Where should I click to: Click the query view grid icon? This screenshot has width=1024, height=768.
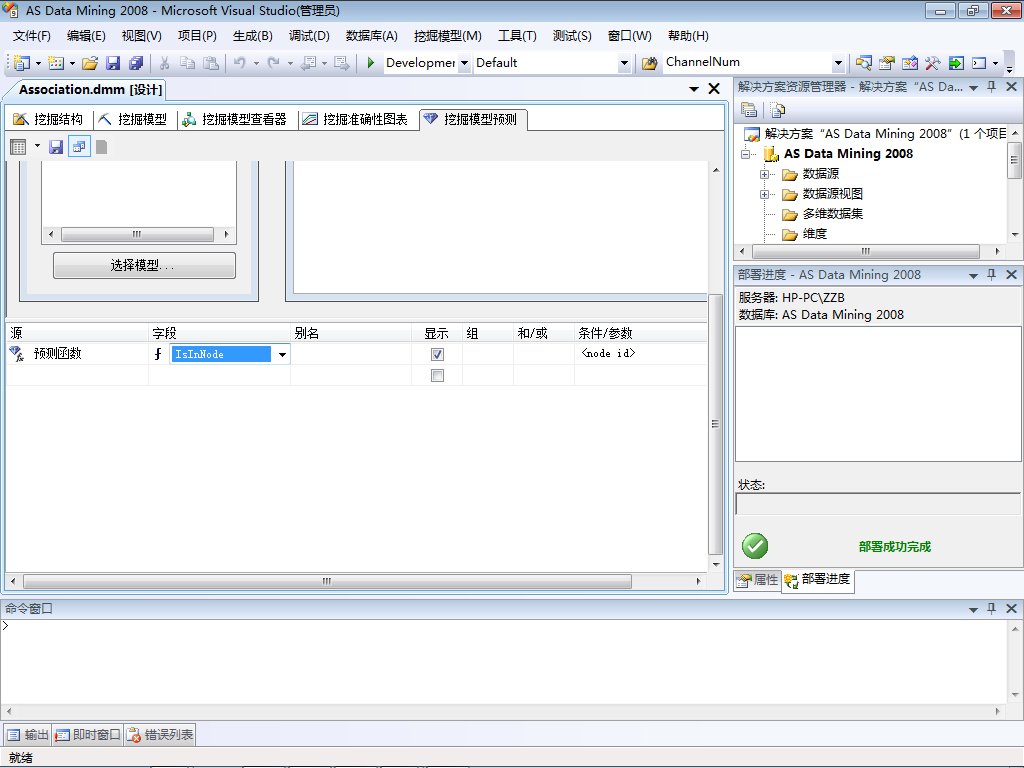tap(18, 147)
